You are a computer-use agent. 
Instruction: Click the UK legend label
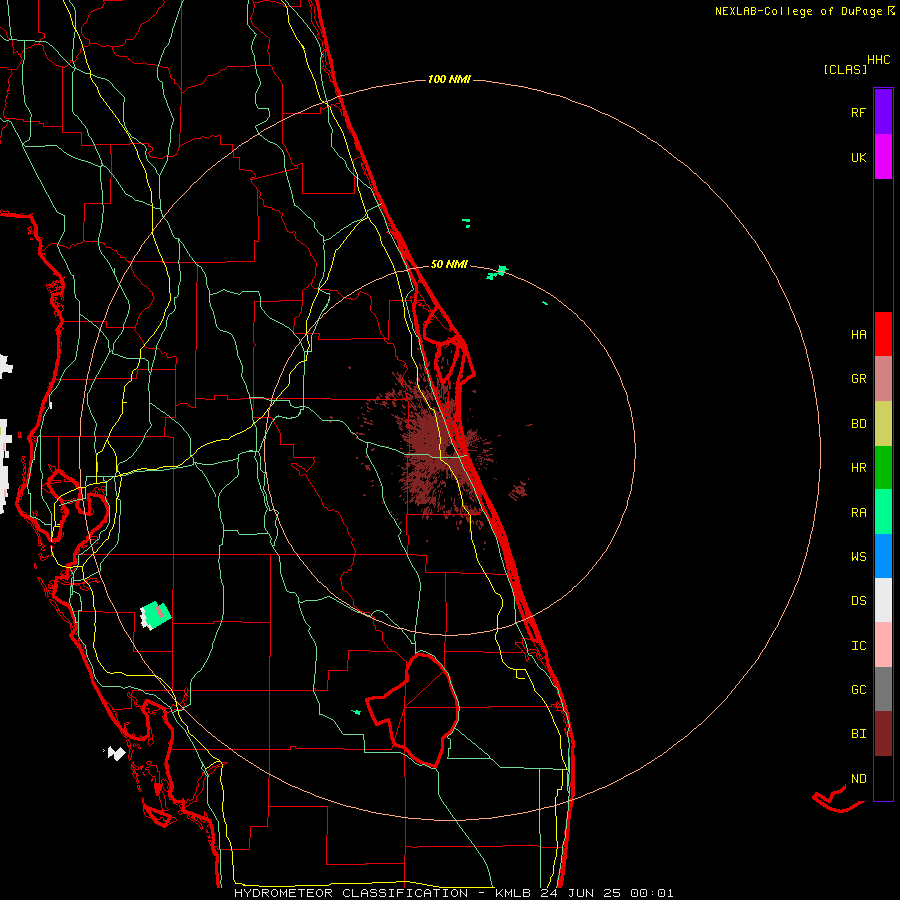(858, 157)
